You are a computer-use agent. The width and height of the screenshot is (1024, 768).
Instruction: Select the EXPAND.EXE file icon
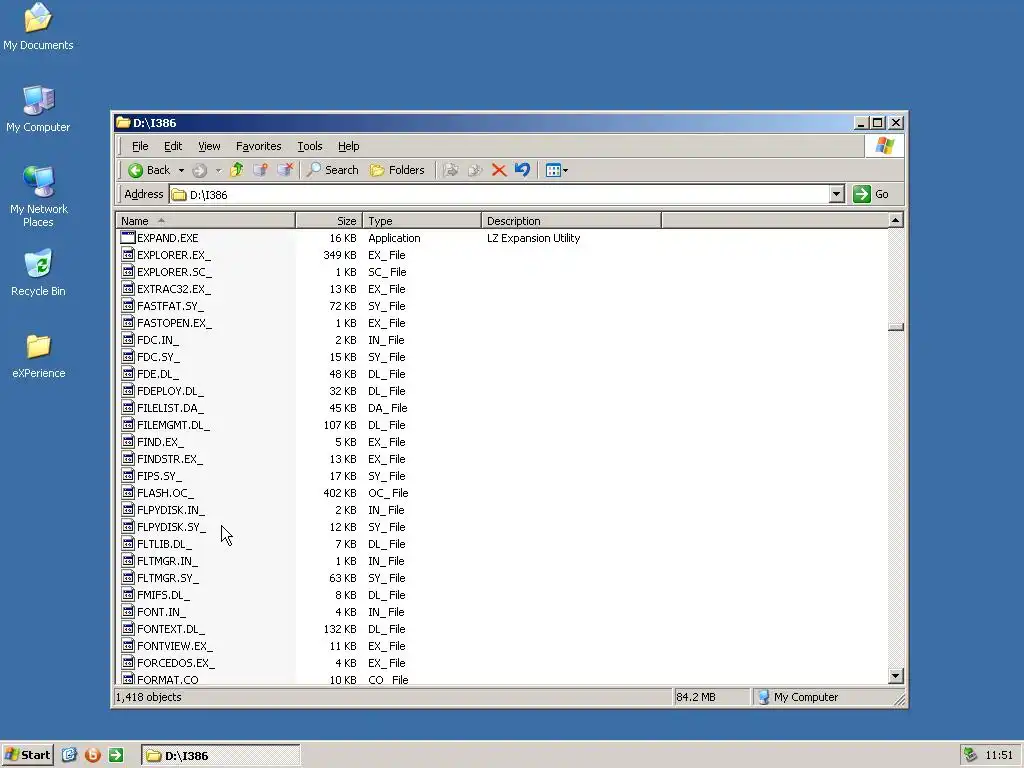(x=128, y=238)
